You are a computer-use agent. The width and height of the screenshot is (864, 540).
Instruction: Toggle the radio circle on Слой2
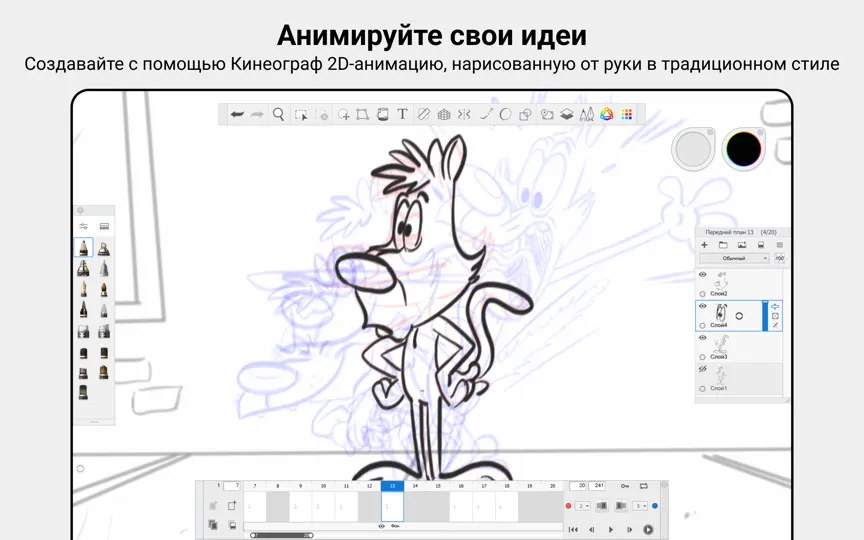pyautogui.click(x=703, y=294)
